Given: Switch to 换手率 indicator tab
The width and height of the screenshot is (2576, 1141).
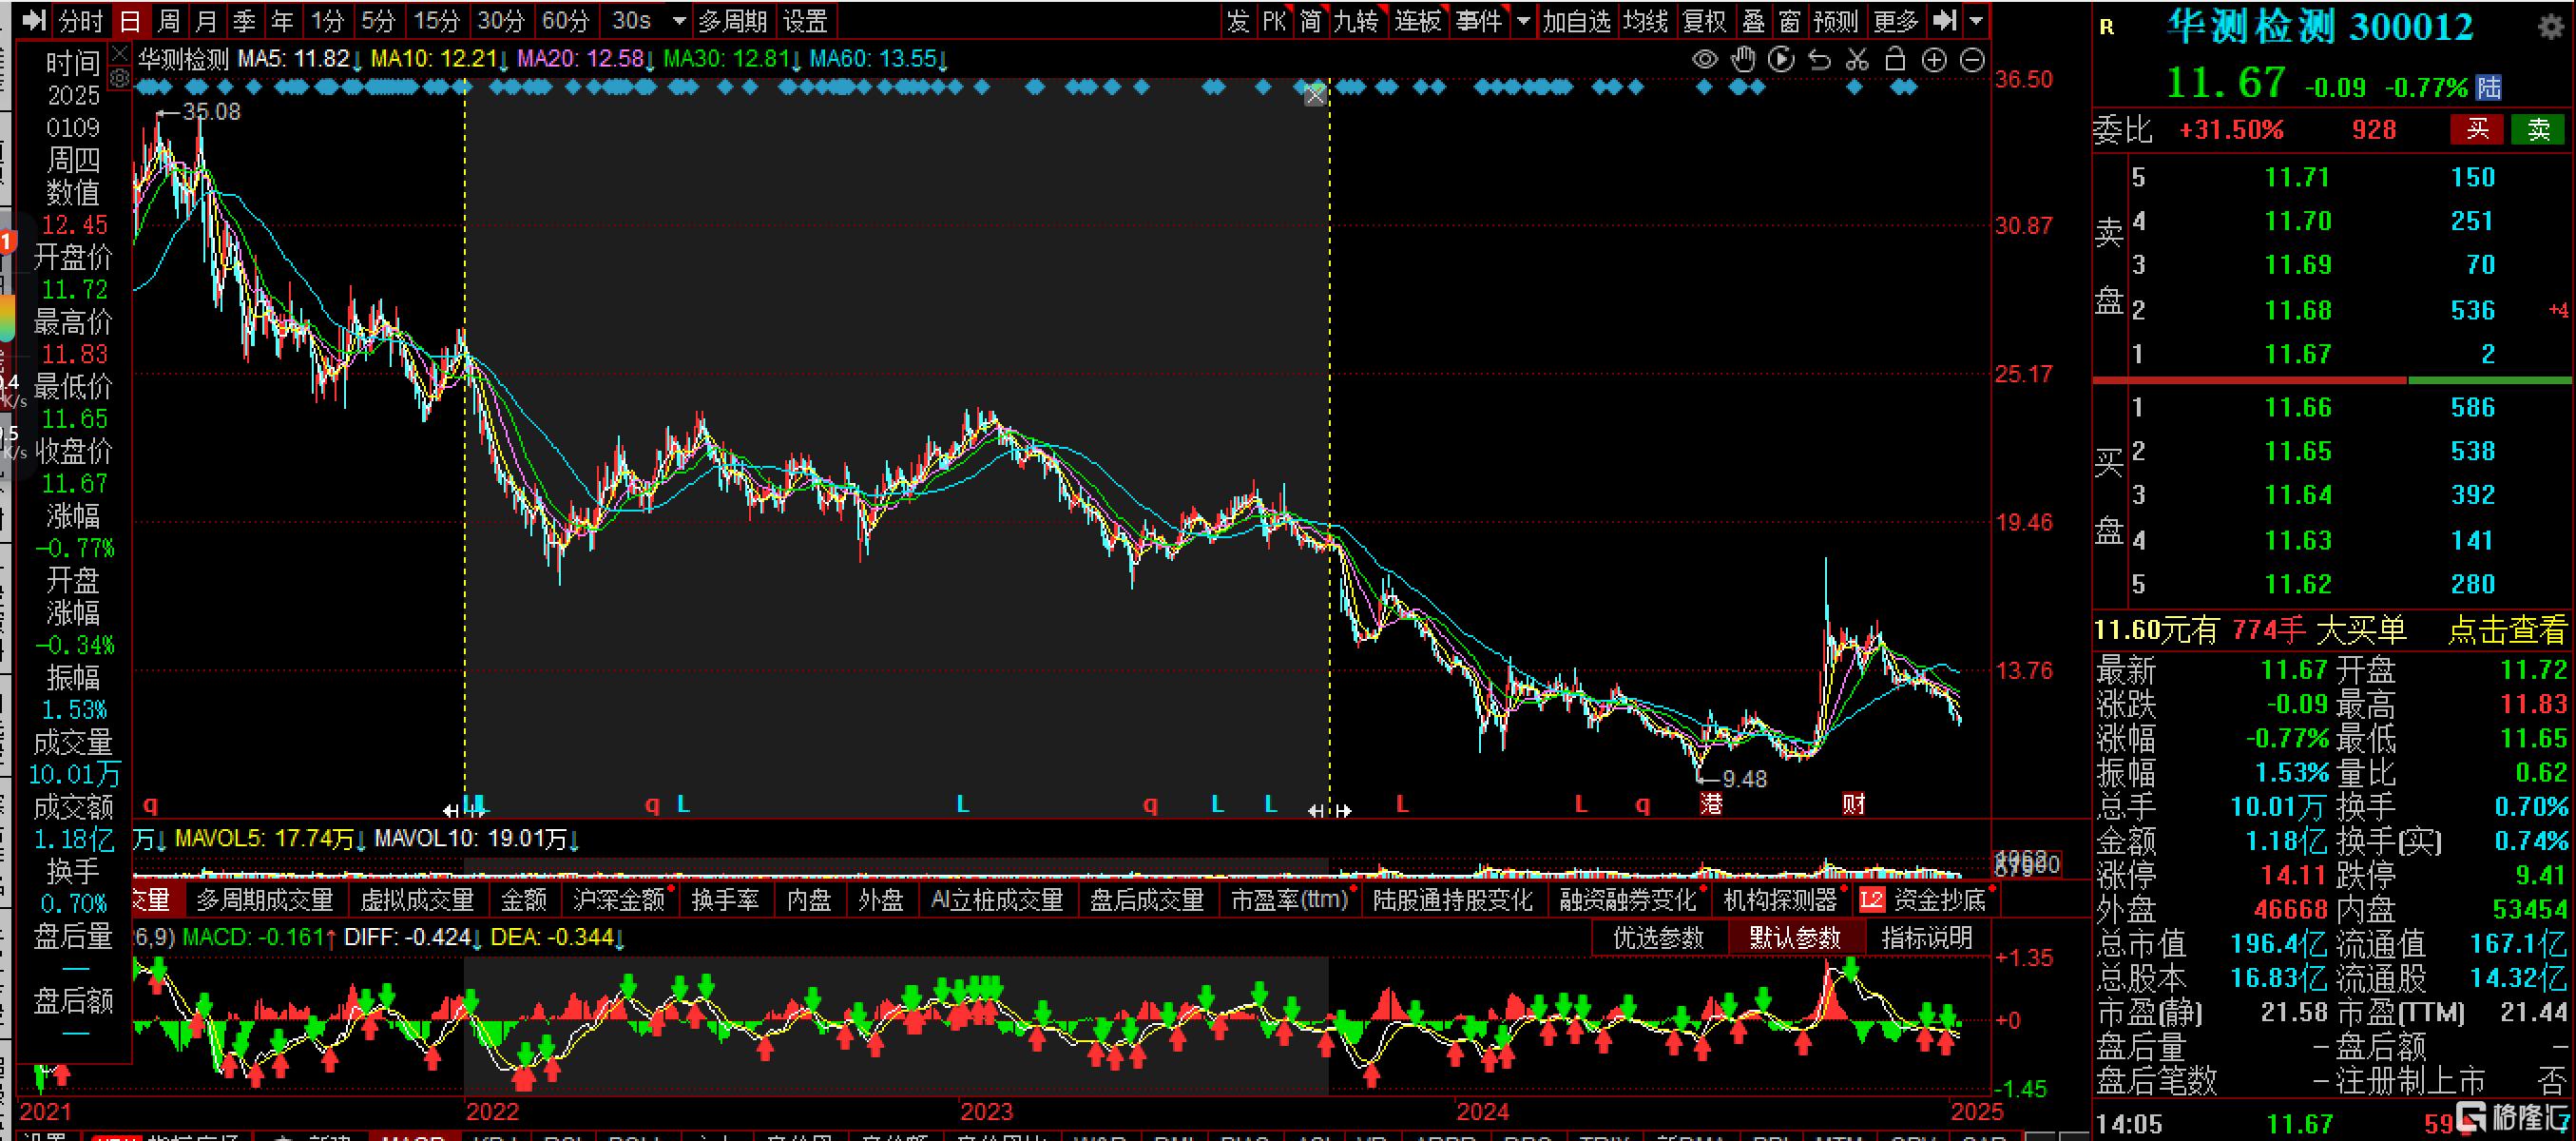Looking at the screenshot, I should click(x=725, y=900).
